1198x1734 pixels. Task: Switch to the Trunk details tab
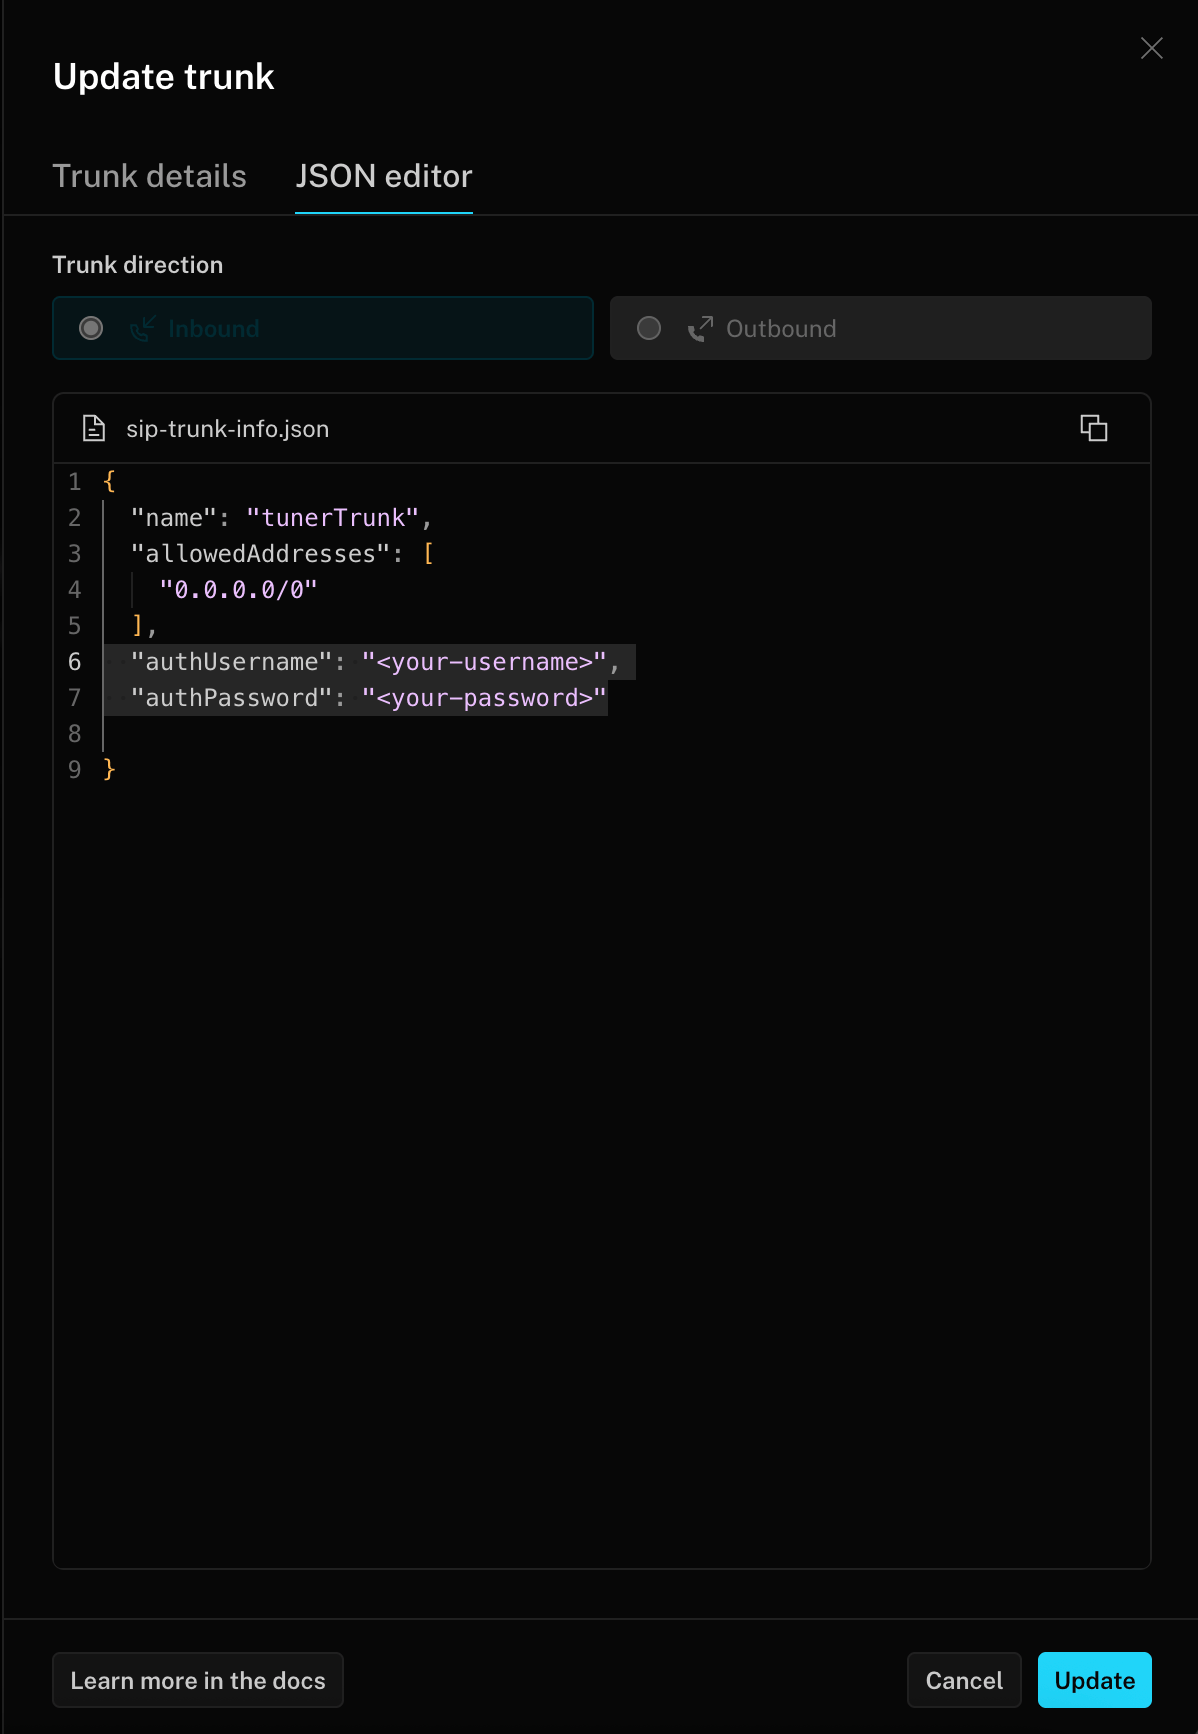coord(150,176)
